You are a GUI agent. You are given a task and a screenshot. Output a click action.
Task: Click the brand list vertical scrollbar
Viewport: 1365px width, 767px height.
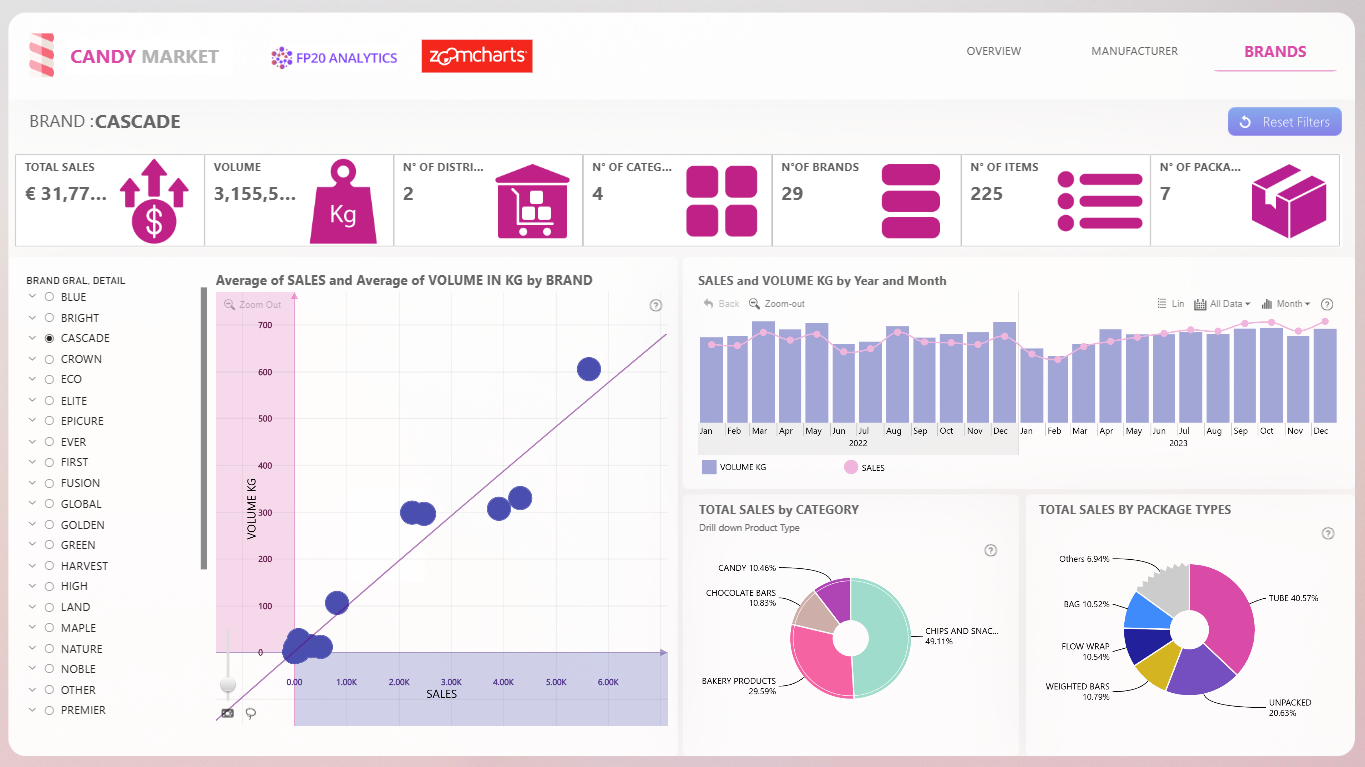coord(204,429)
